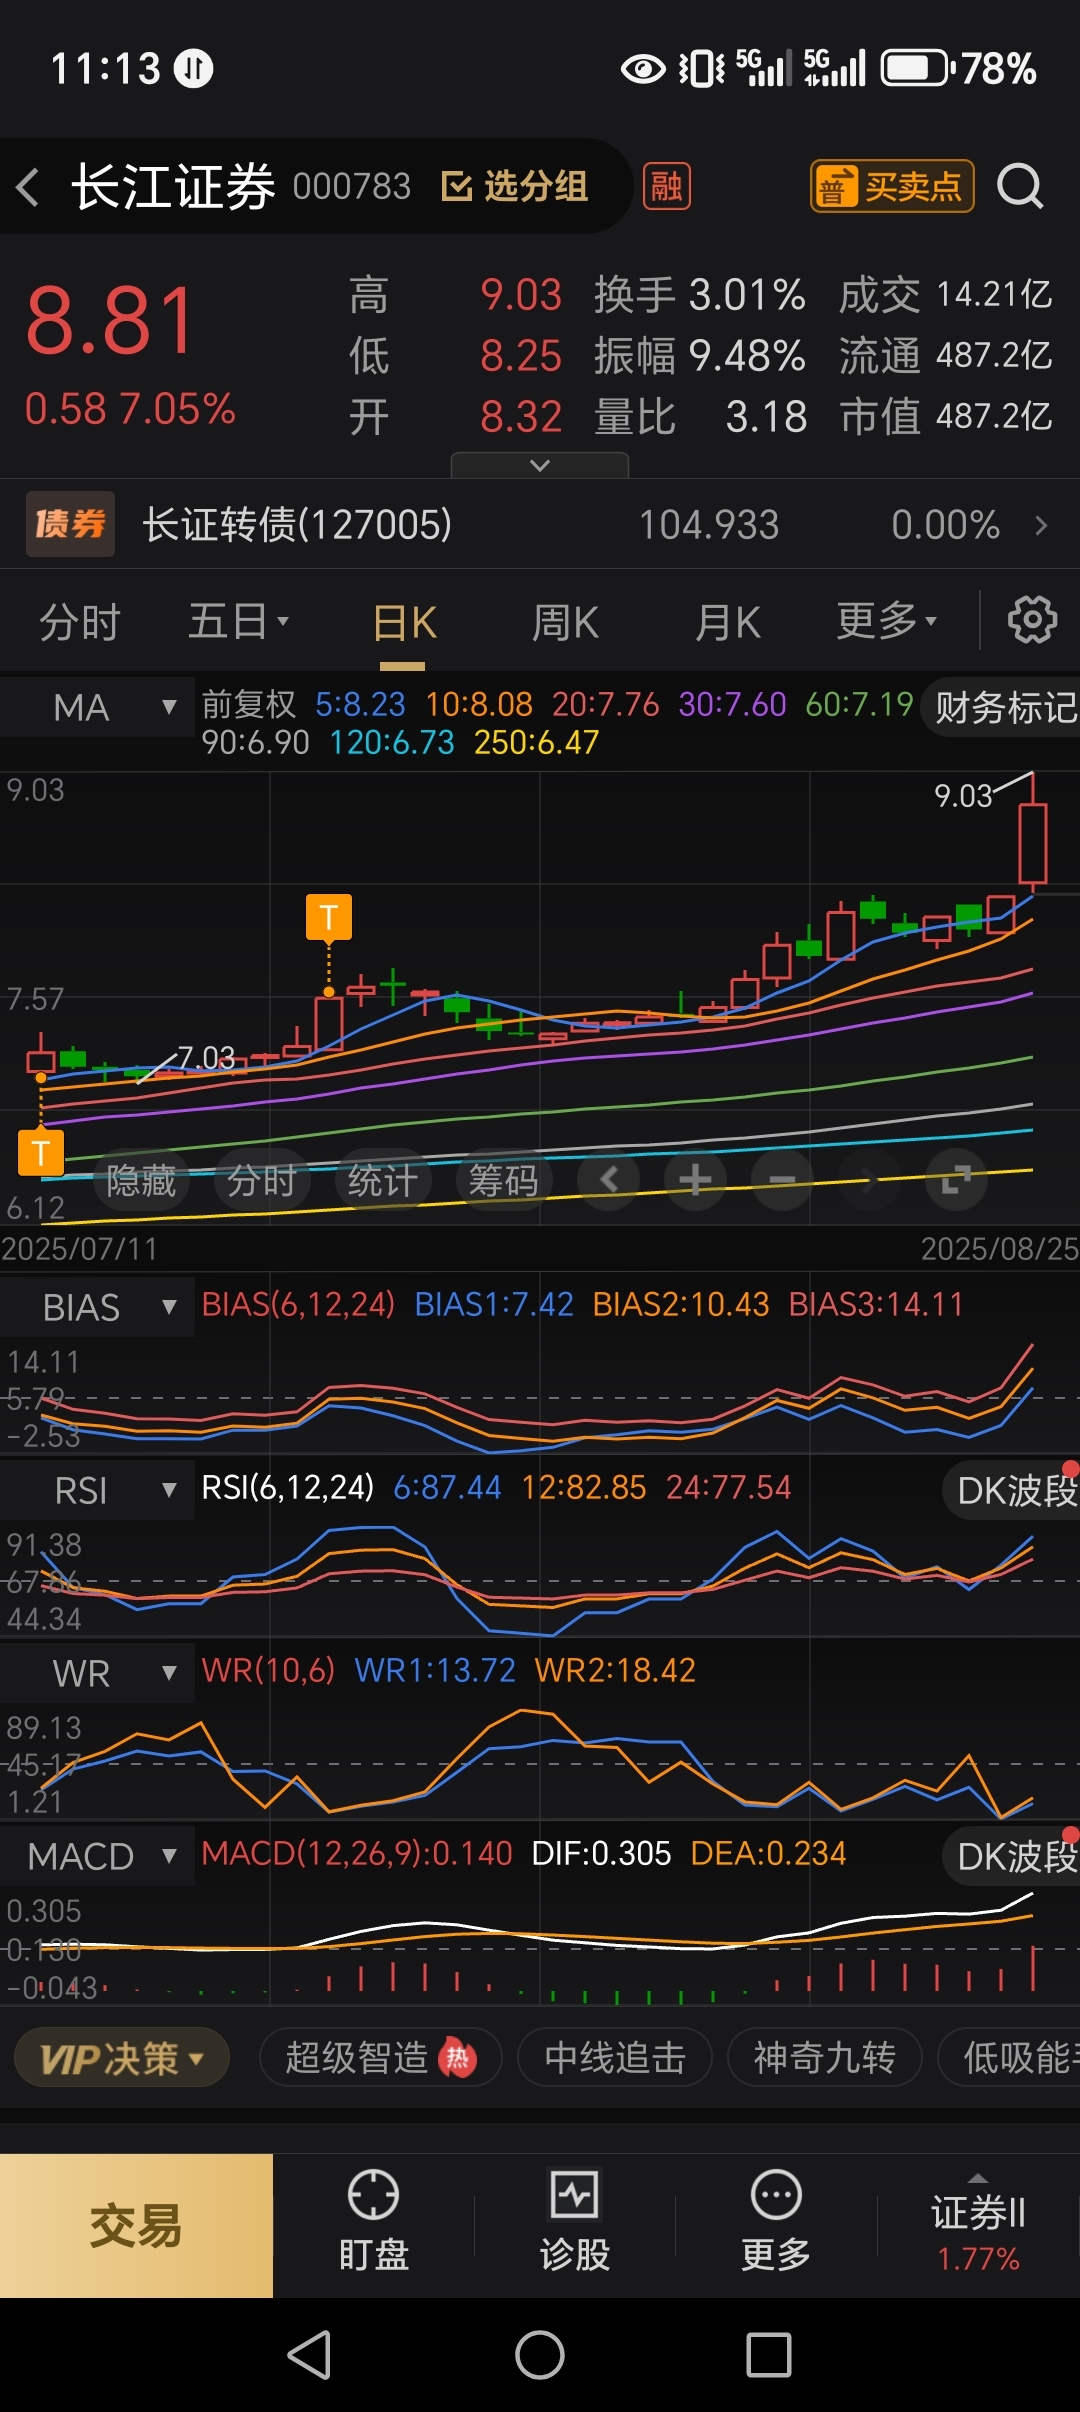Open bond detail via right chevron
Image resolution: width=1080 pixels, height=2412 pixels.
pos(1041,525)
